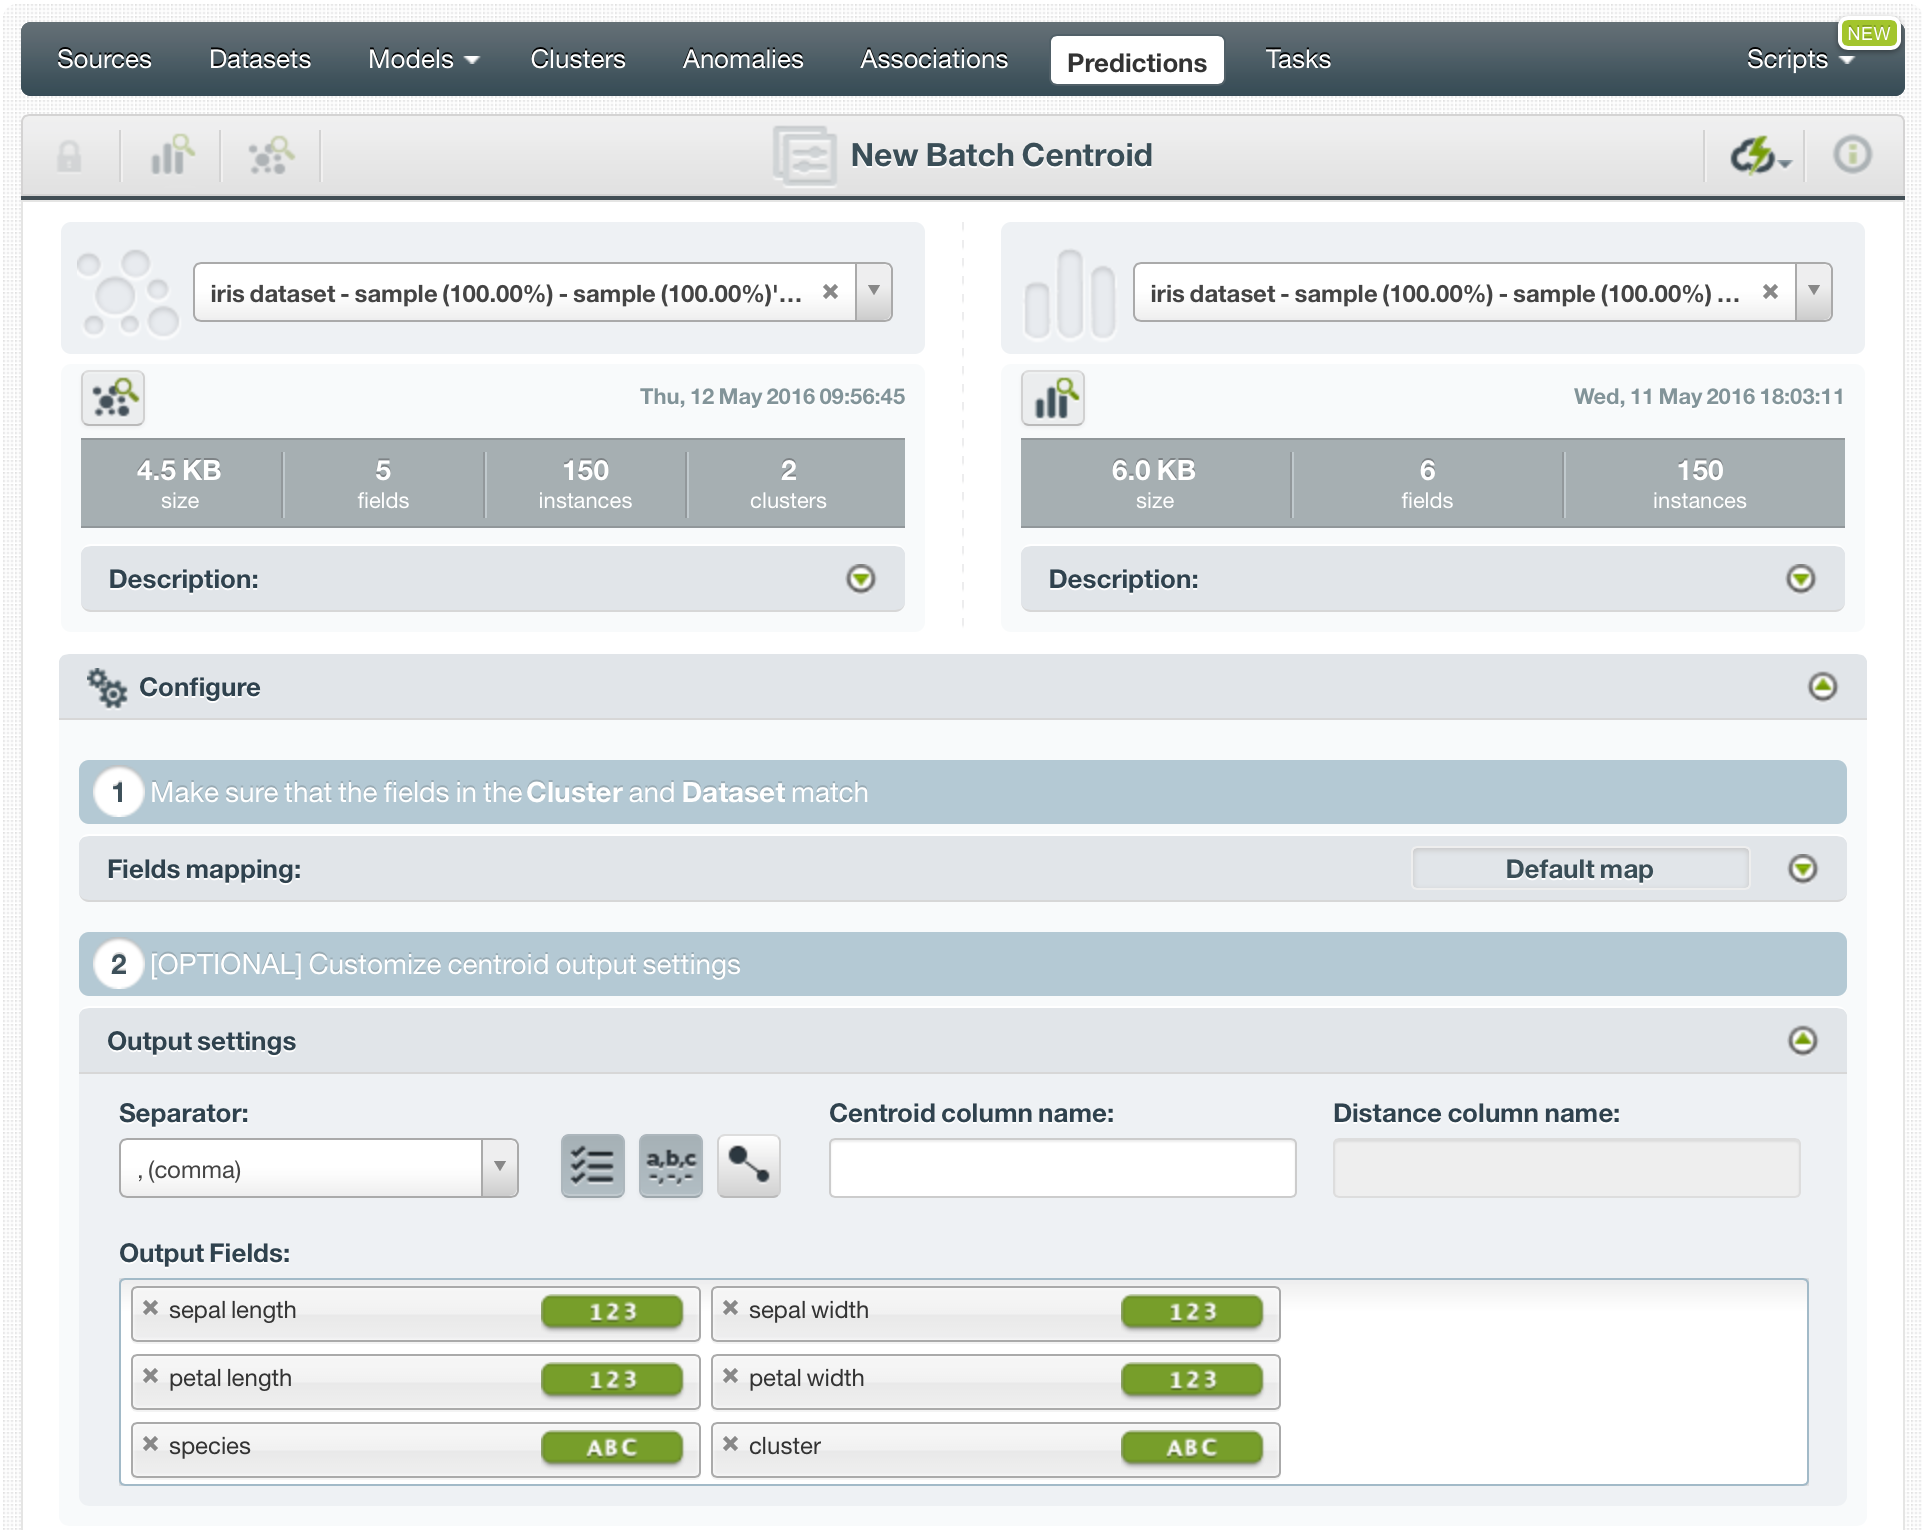Click the '2 clusters' stat
The width and height of the screenshot is (1929, 1530).
point(788,484)
